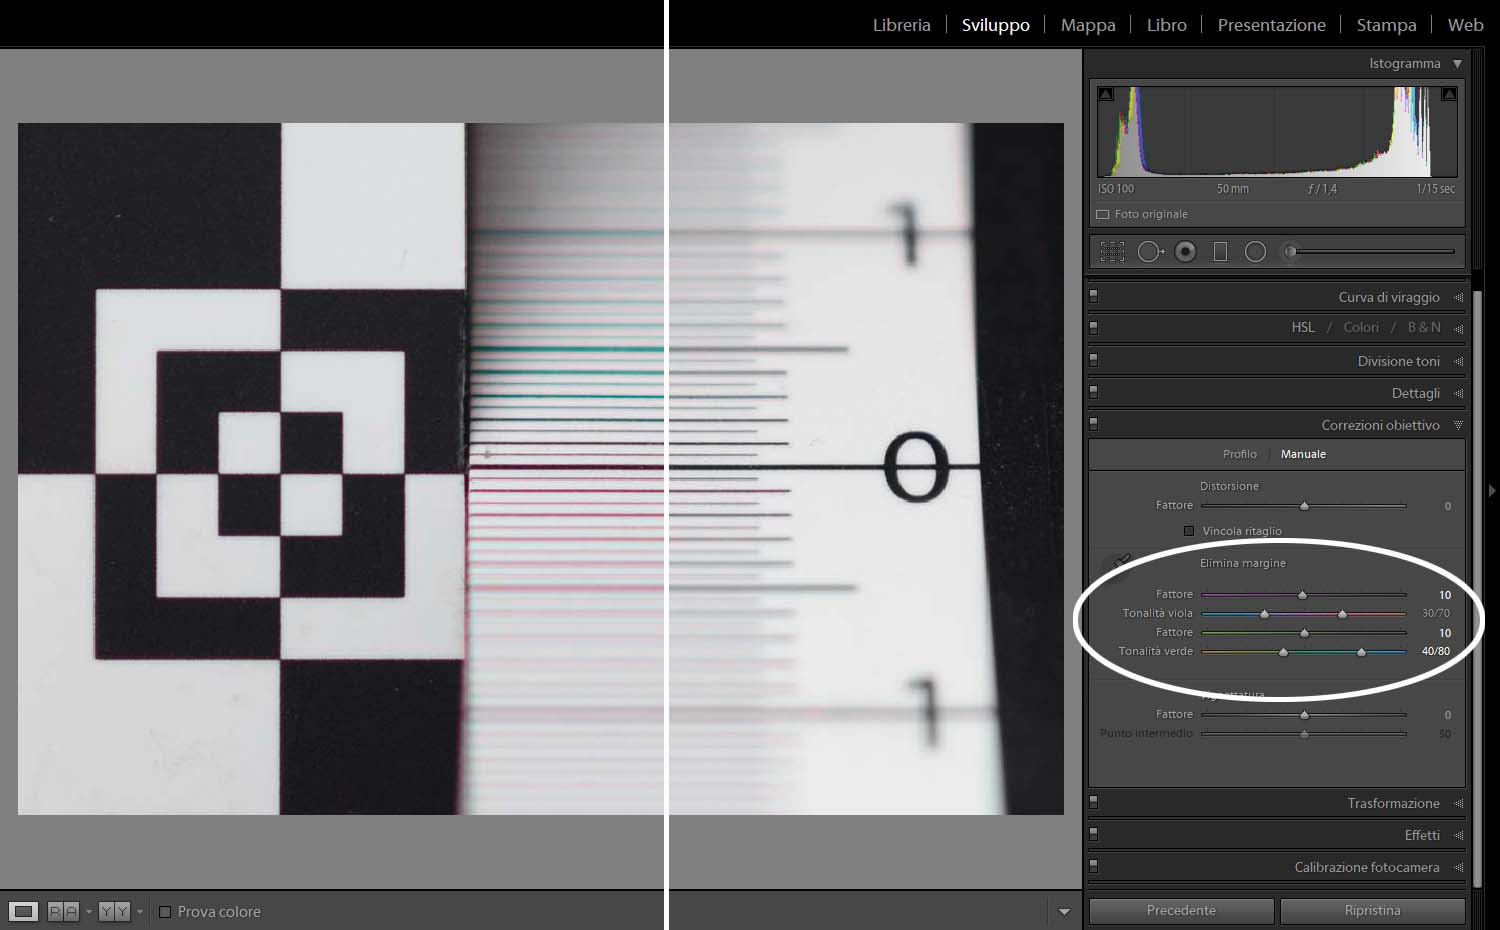Switch to the Profilo tab

[x=1239, y=454]
